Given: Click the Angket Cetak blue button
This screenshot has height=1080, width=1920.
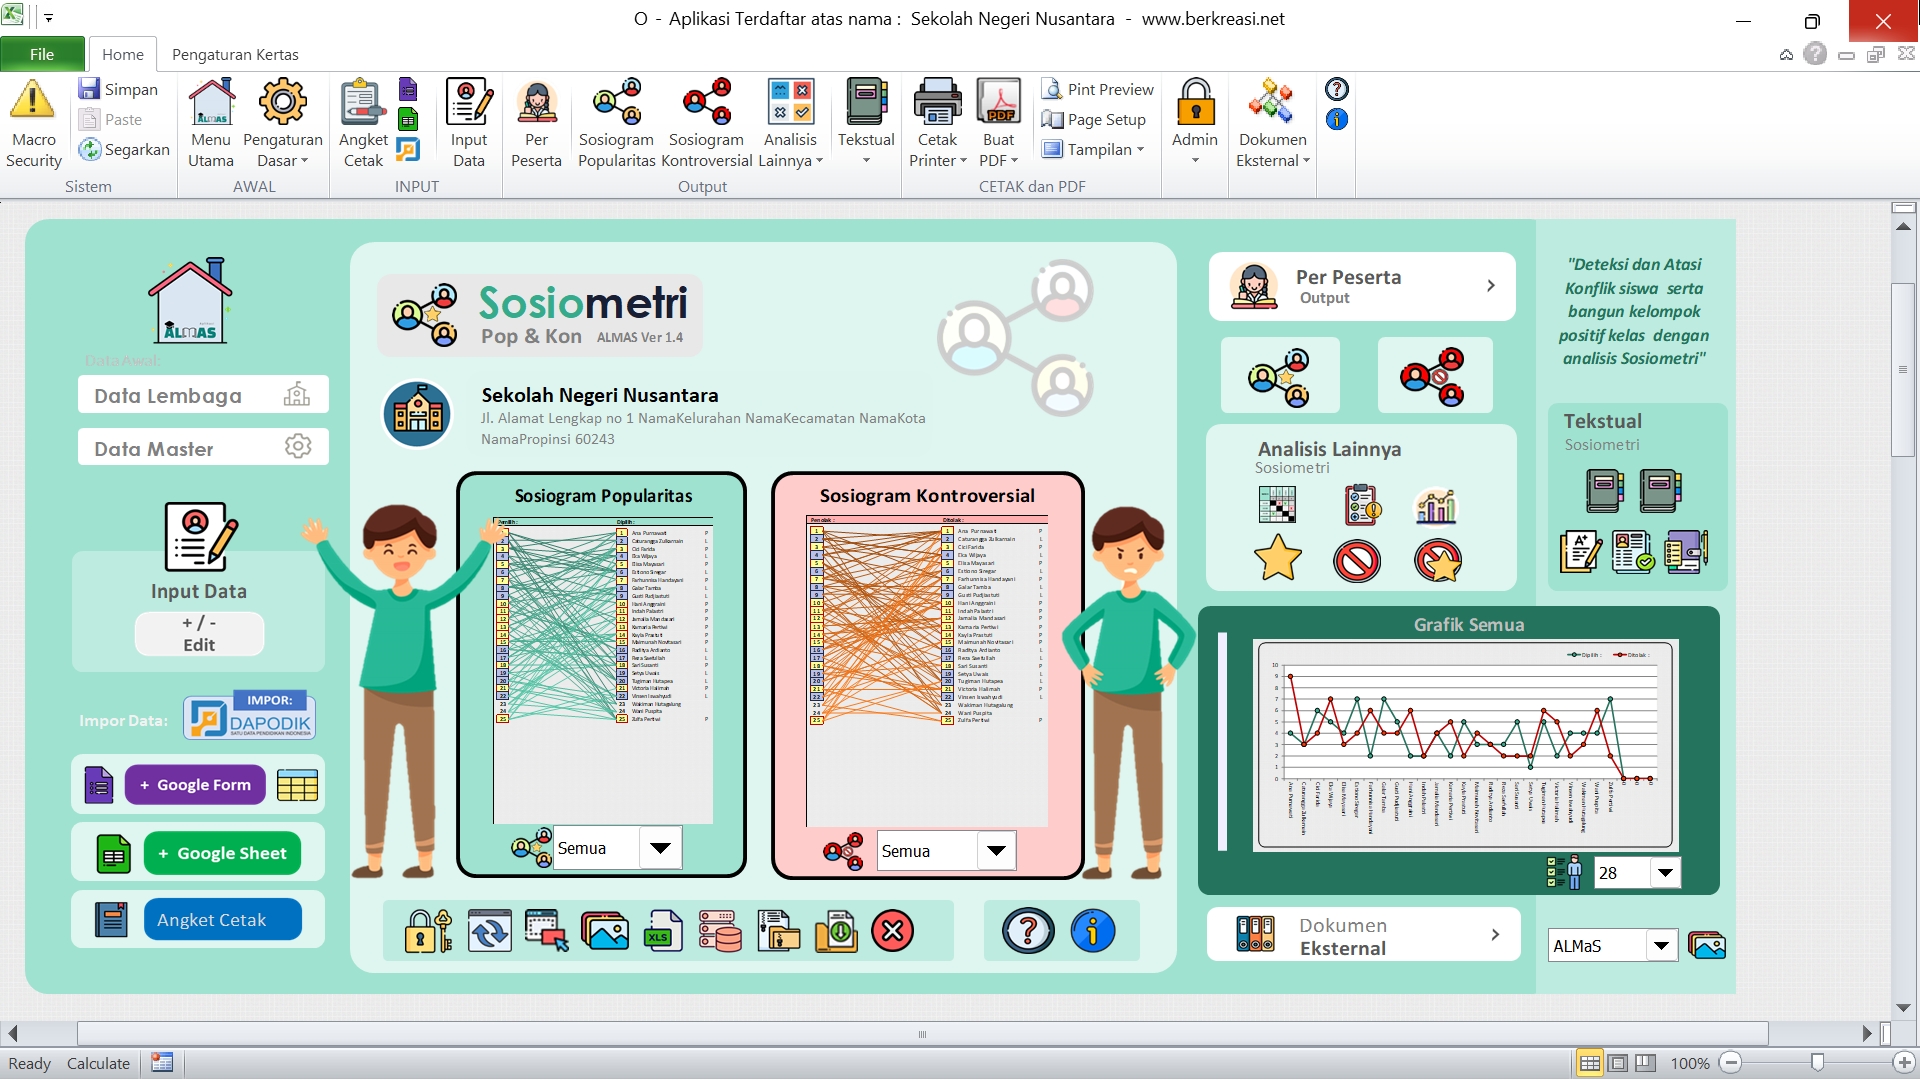Looking at the screenshot, I should coord(222,920).
